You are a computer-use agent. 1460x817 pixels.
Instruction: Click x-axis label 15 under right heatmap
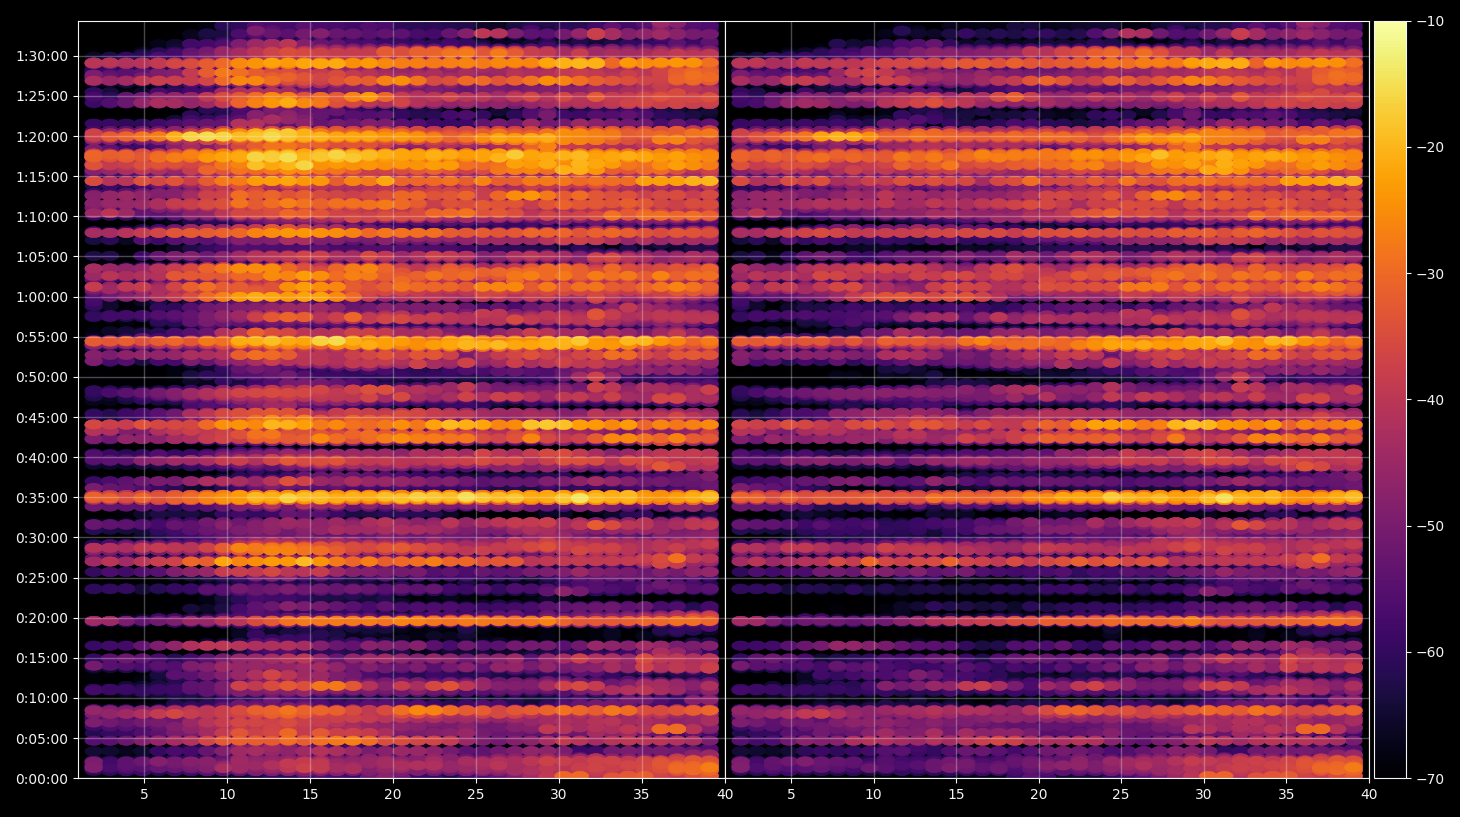(x=956, y=795)
